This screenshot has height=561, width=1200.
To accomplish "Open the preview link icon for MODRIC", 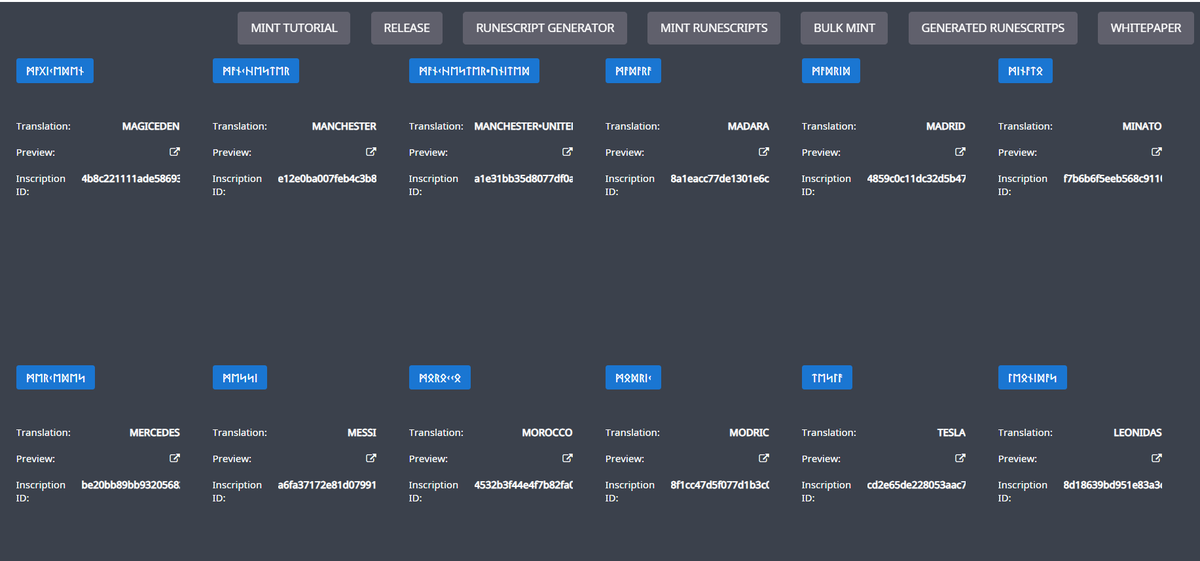I will click(764, 458).
